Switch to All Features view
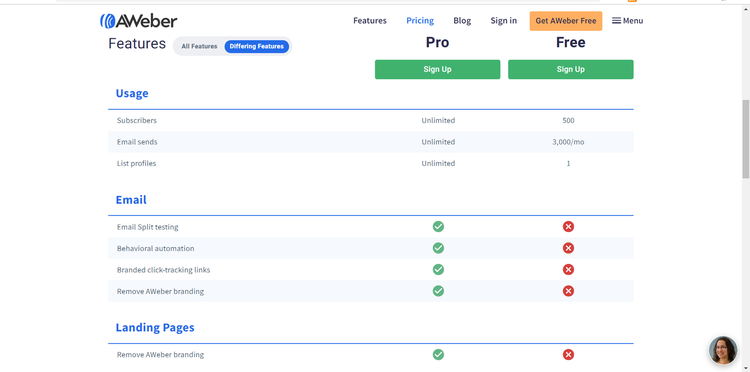750x372 pixels. (x=199, y=46)
